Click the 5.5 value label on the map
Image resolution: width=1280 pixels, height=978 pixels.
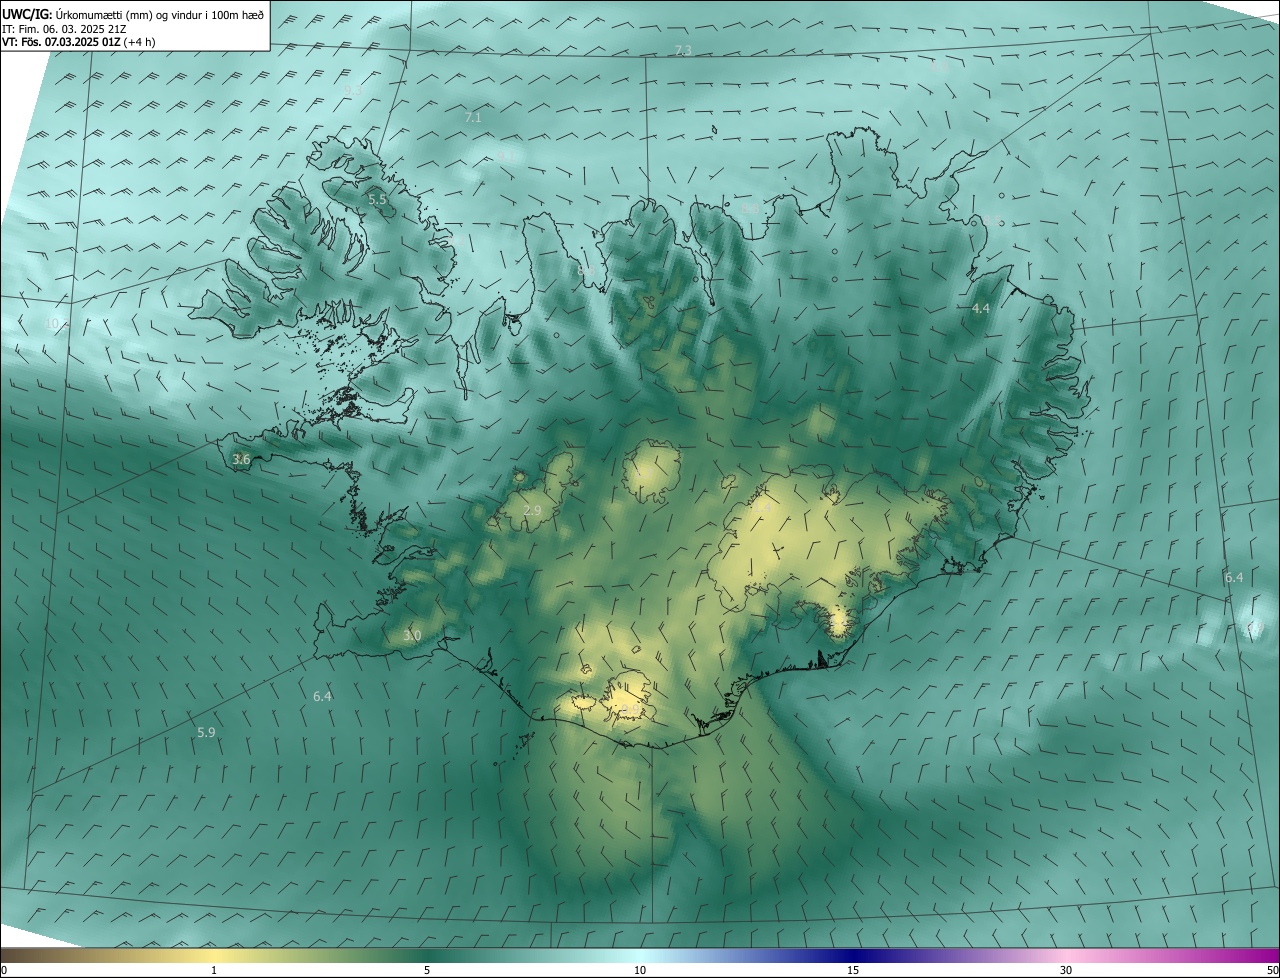point(377,200)
